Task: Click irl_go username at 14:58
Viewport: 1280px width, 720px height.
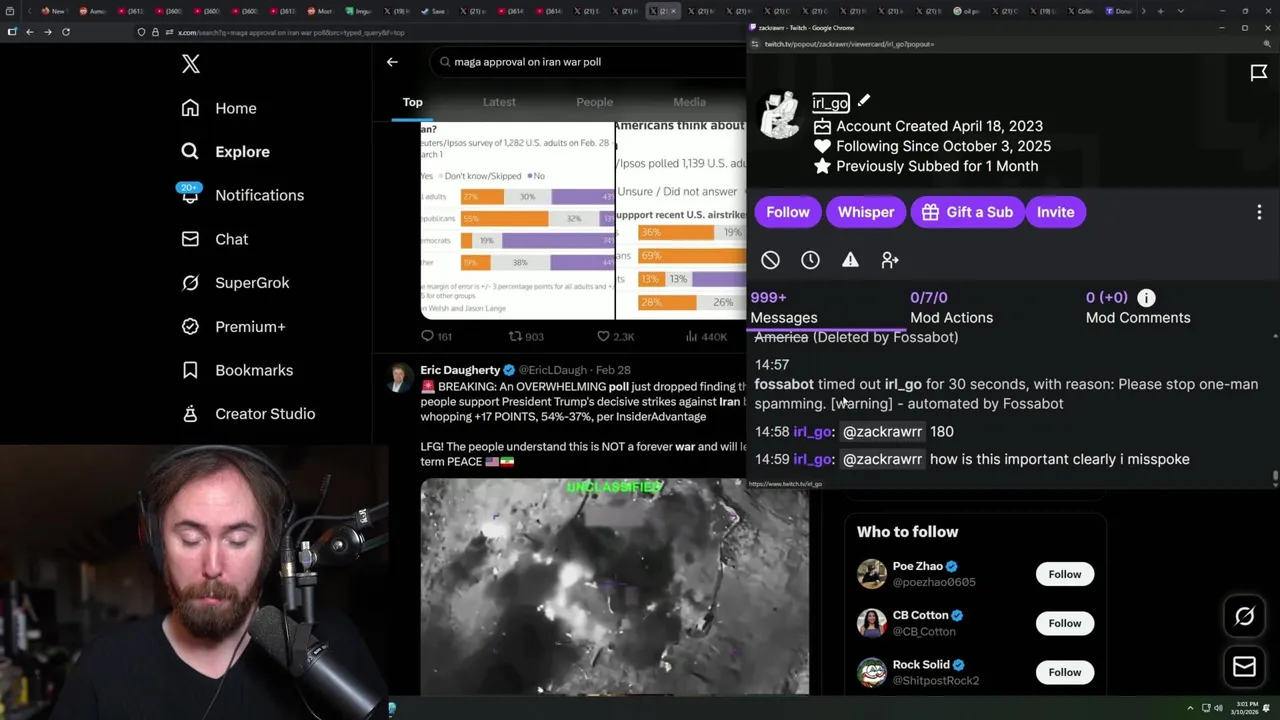Action: 812,432
